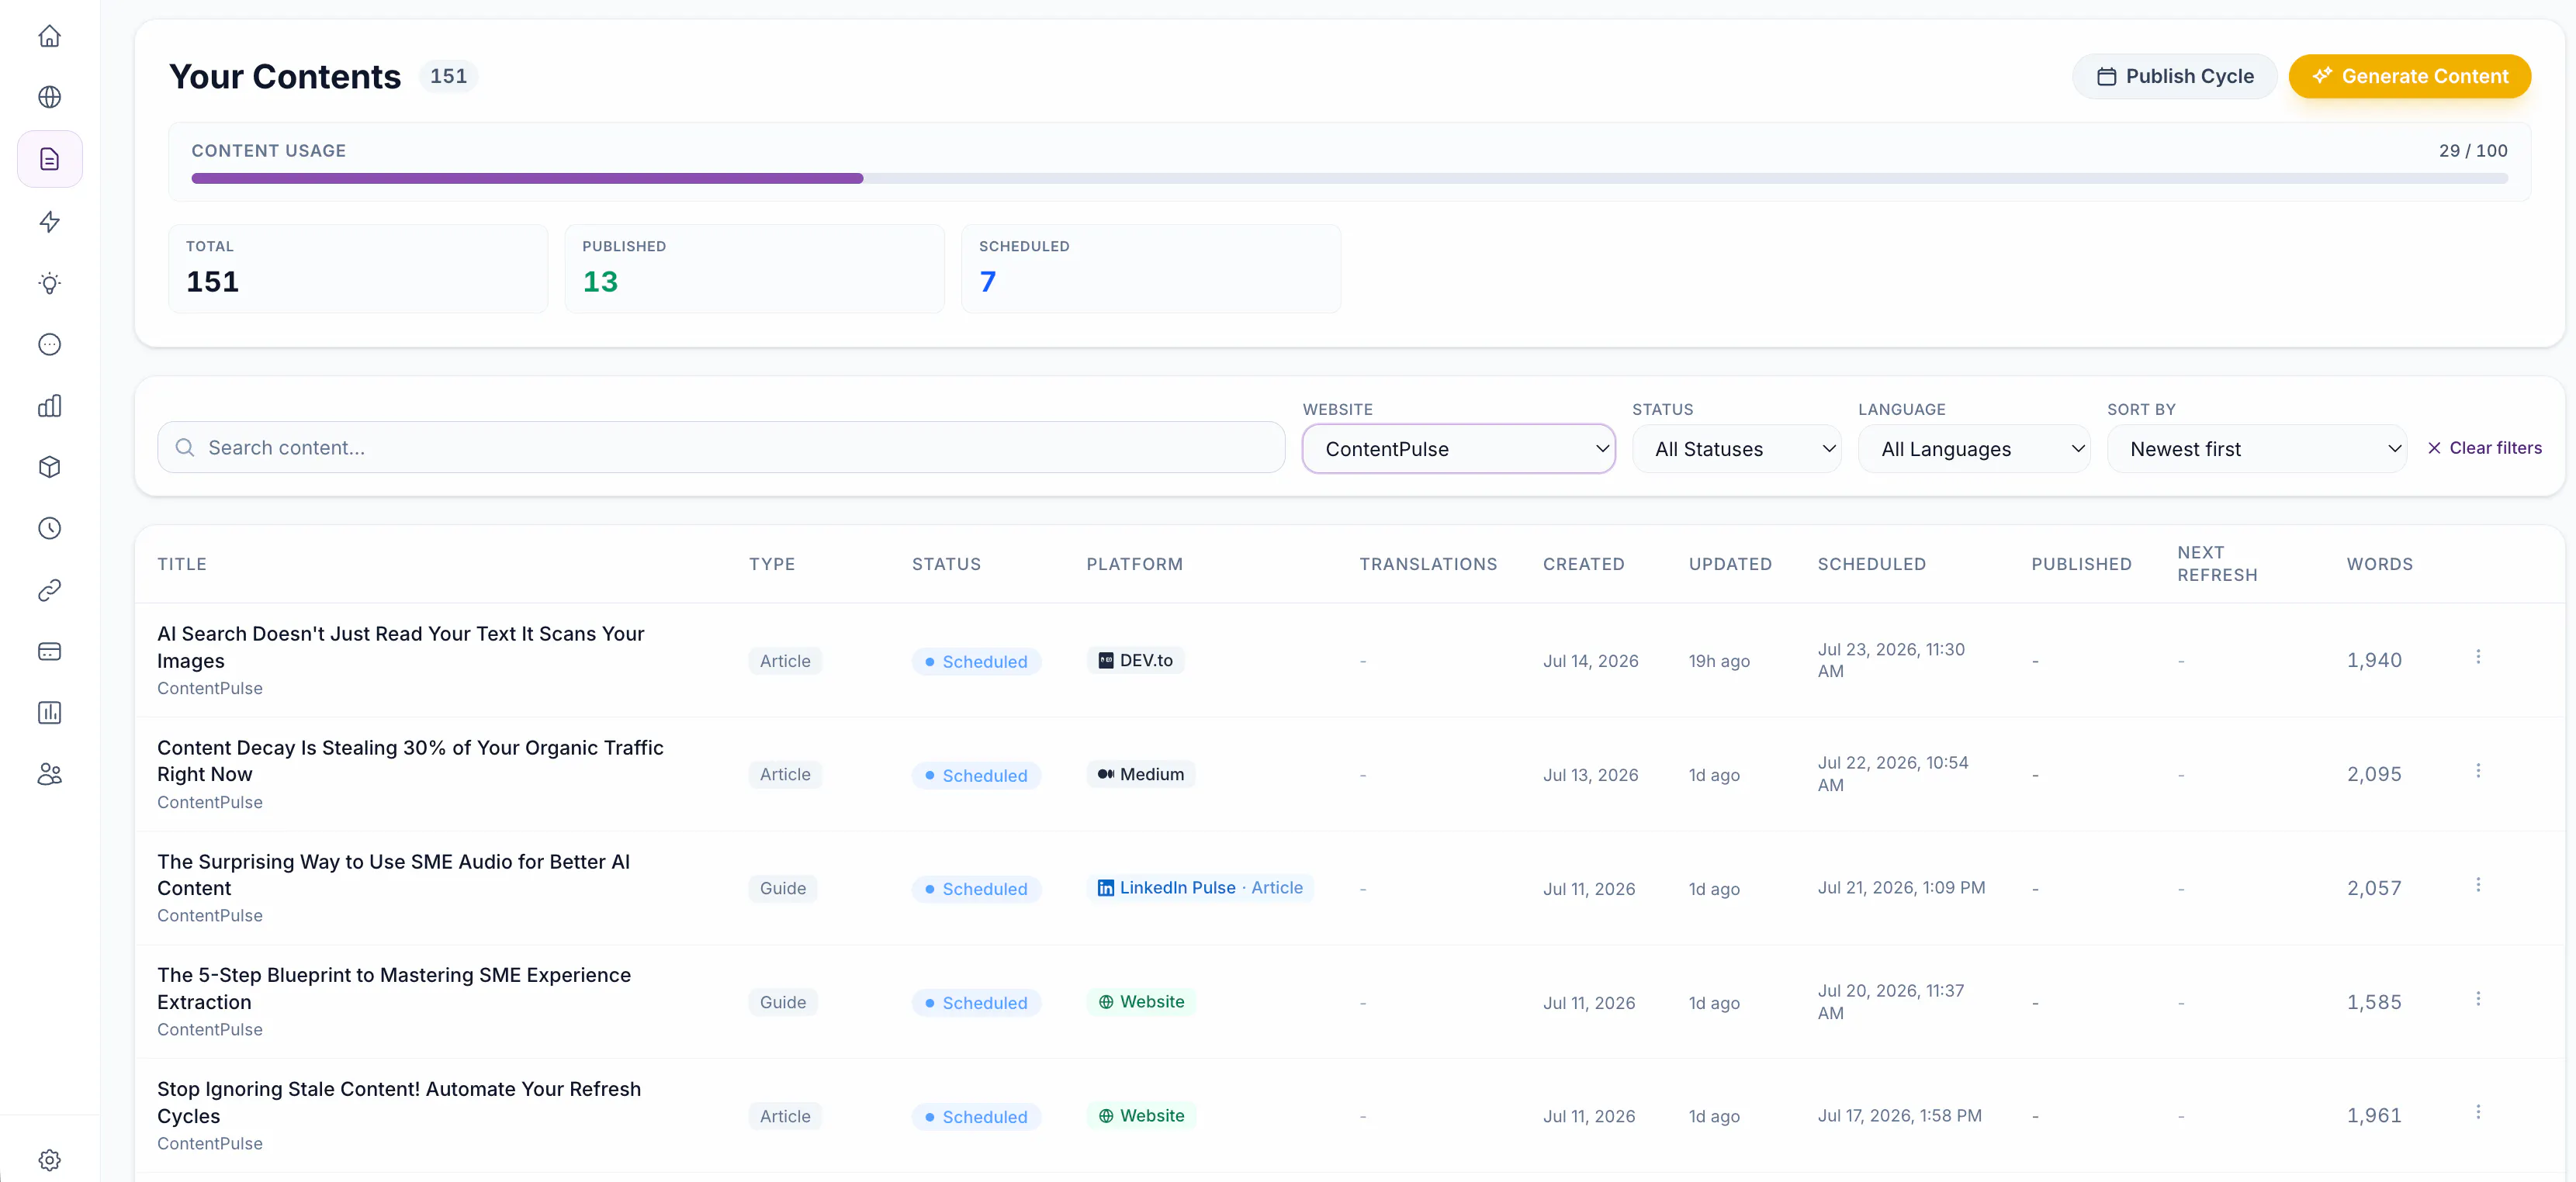Open The Surprising Way to Use SME Audio title
This screenshot has height=1182, width=2576.
393,875
